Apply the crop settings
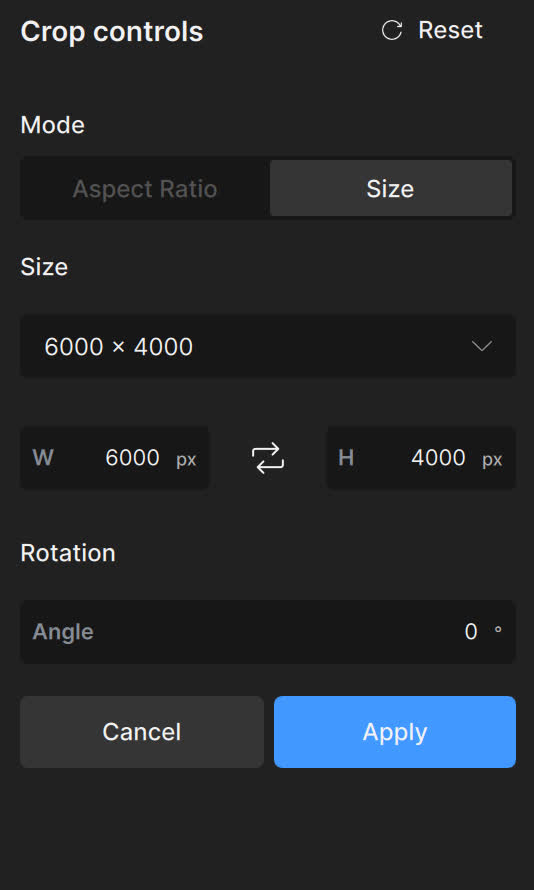The width and height of the screenshot is (534, 890). [395, 732]
